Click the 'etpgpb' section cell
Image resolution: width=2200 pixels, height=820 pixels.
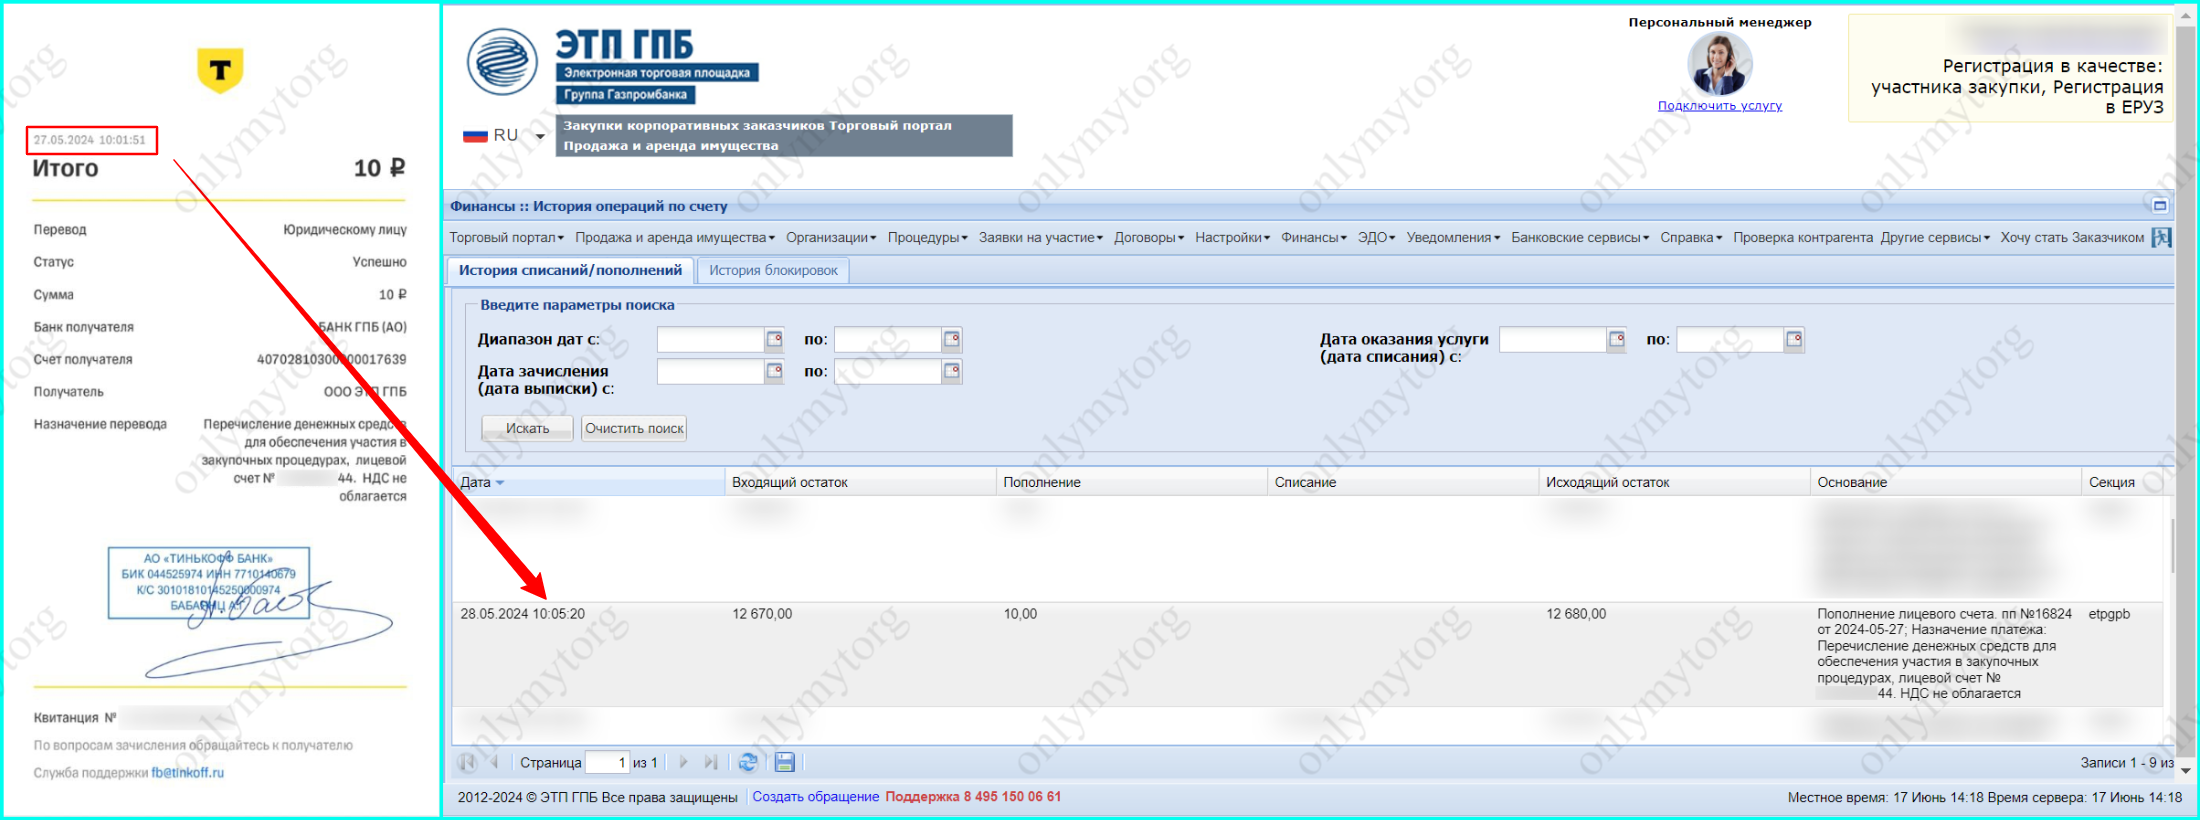click(x=2109, y=614)
